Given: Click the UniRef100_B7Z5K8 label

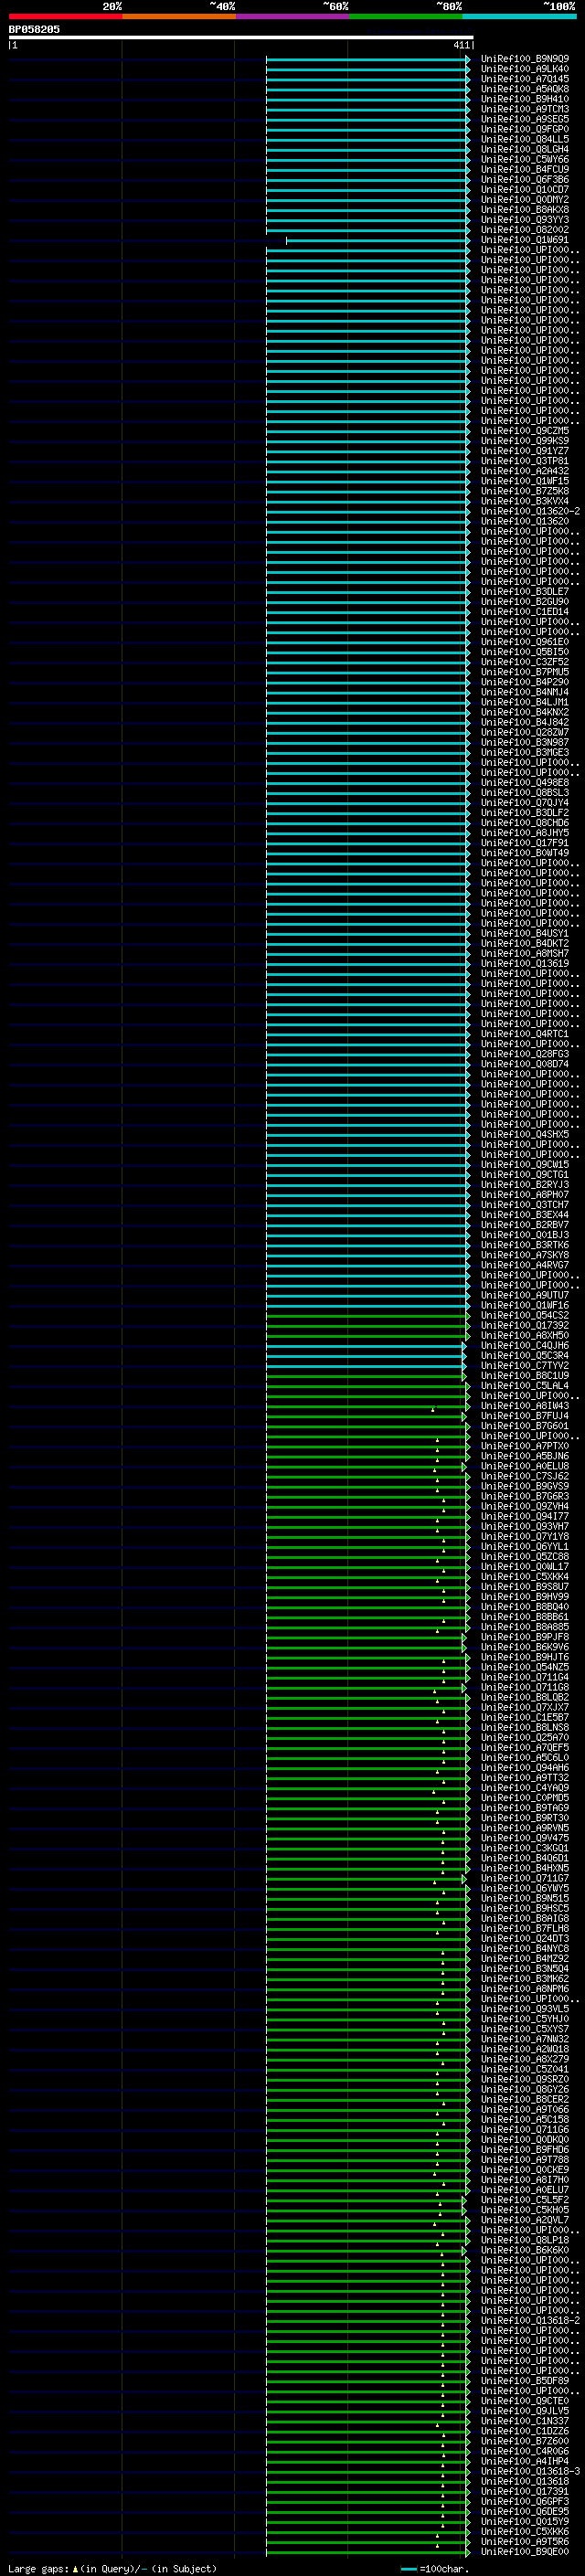Looking at the screenshot, I should coord(525,491).
